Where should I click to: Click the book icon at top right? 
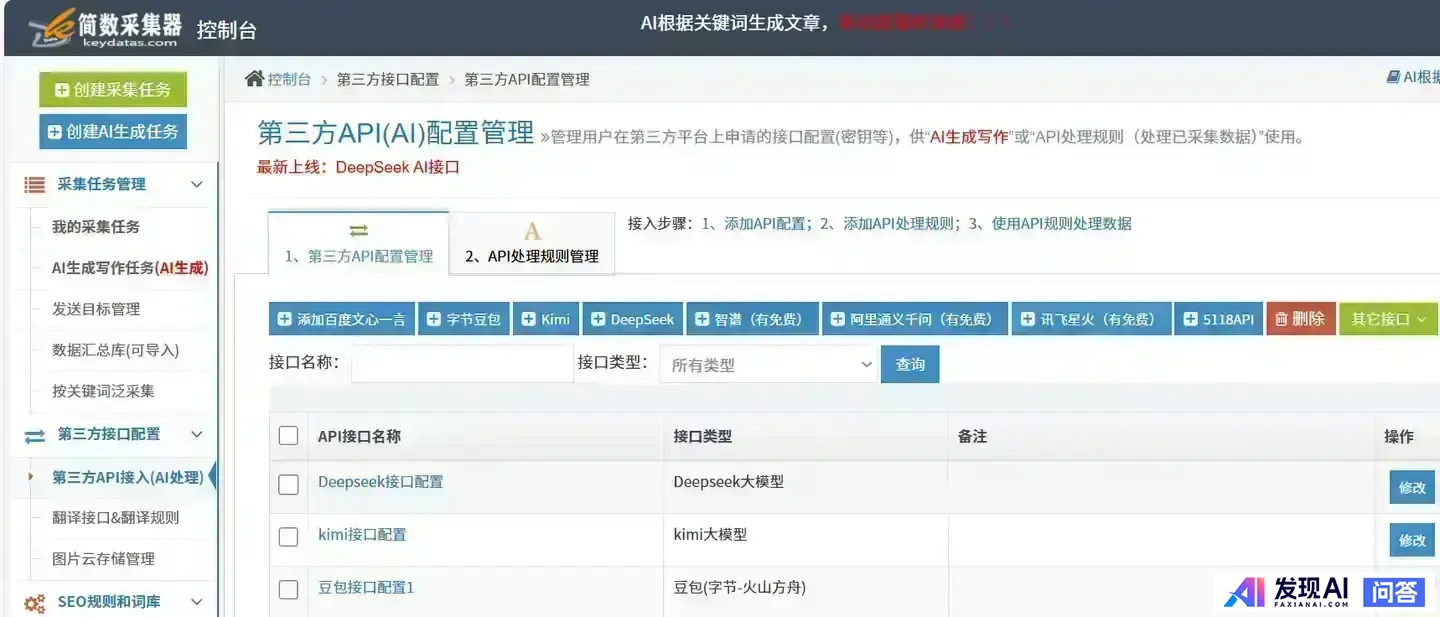point(1393,77)
